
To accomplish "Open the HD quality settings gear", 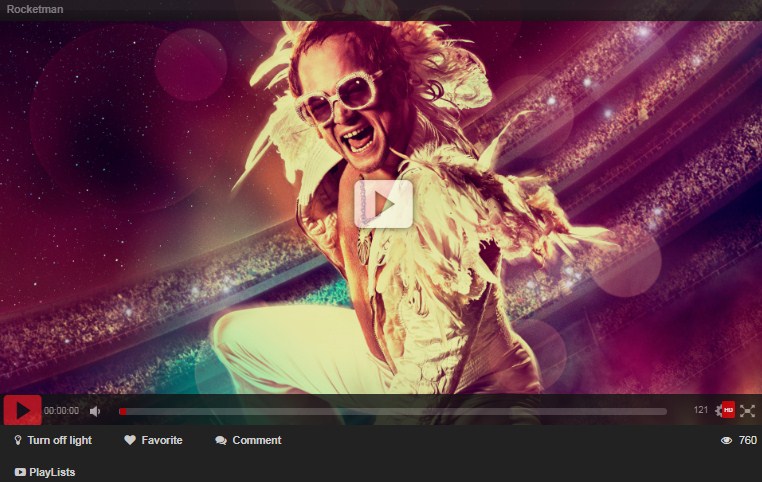I will [725, 410].
